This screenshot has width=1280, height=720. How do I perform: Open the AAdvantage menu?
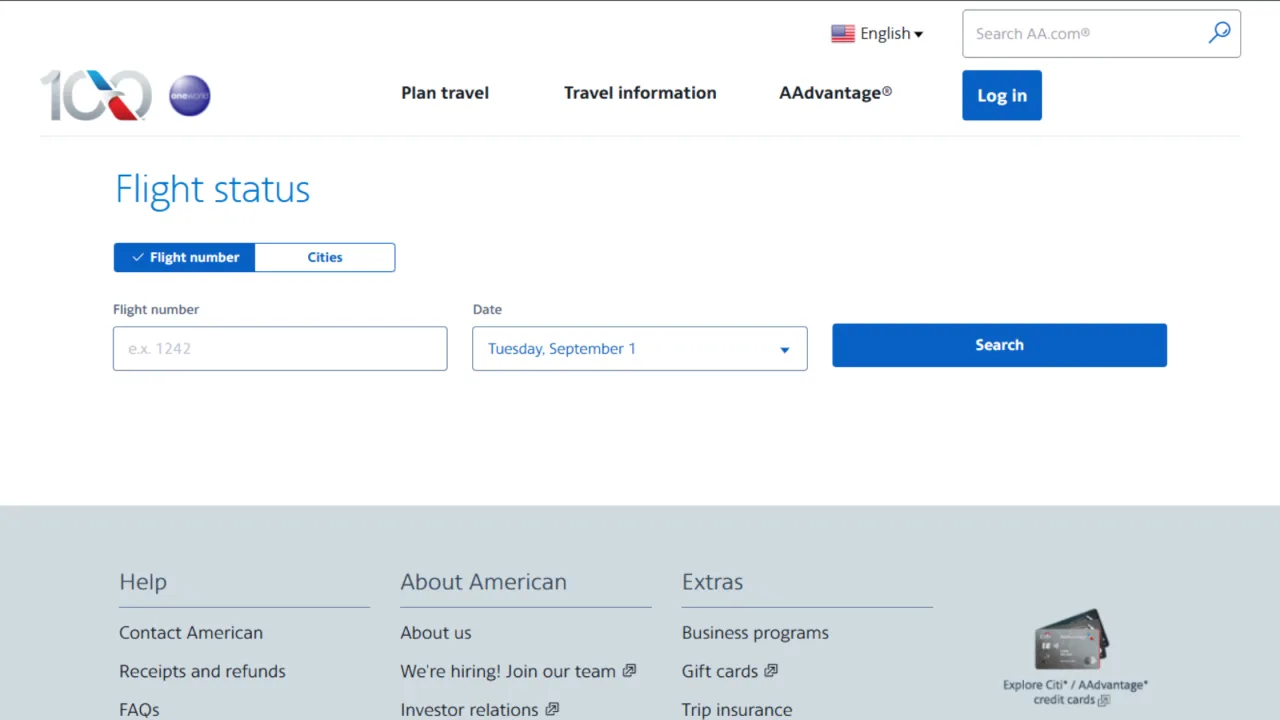coord(836,93)
